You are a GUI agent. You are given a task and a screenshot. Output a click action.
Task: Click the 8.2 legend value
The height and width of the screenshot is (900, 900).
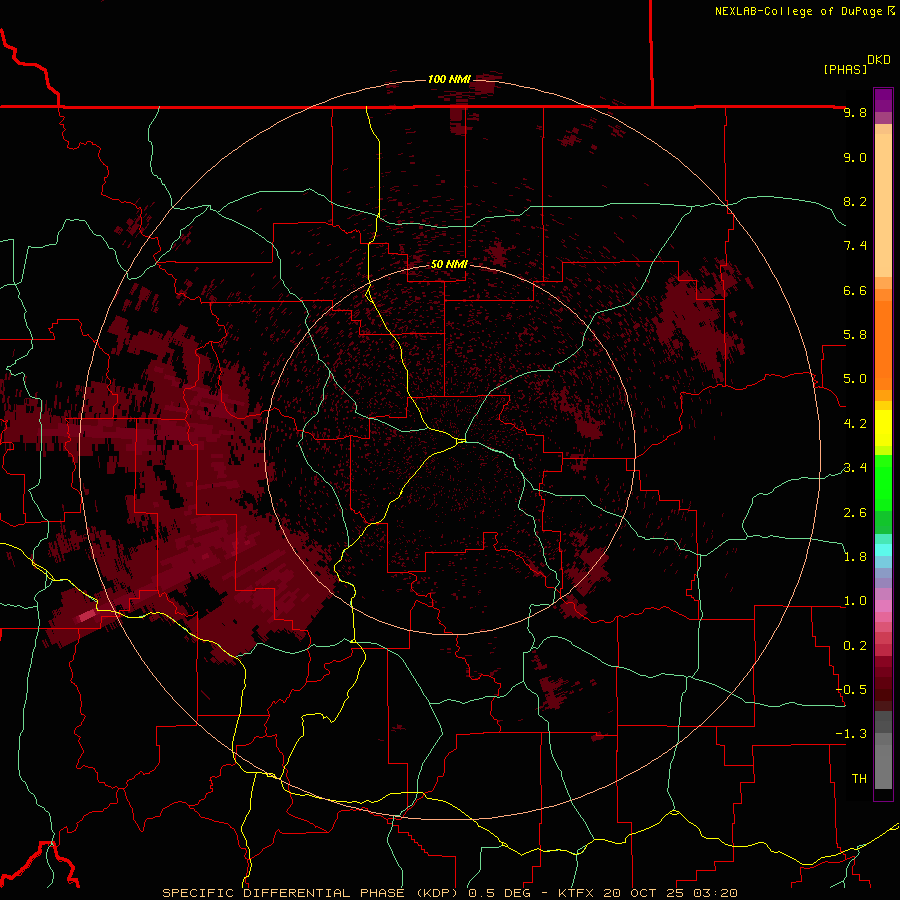coord(855,201)
